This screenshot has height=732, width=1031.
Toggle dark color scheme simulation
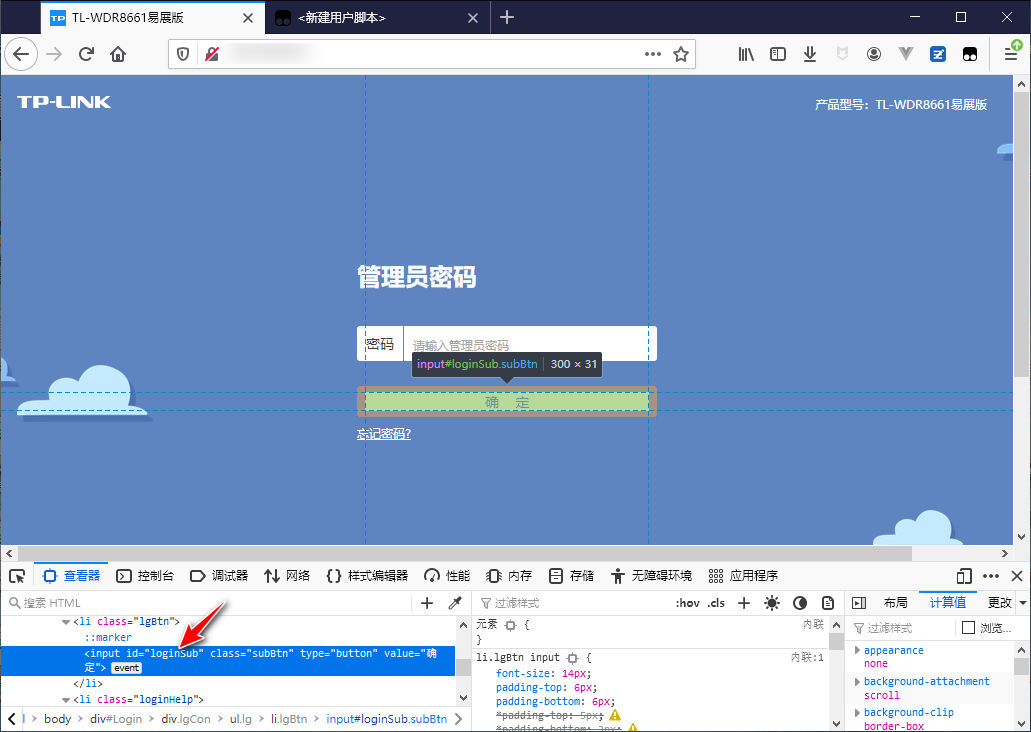800,603
